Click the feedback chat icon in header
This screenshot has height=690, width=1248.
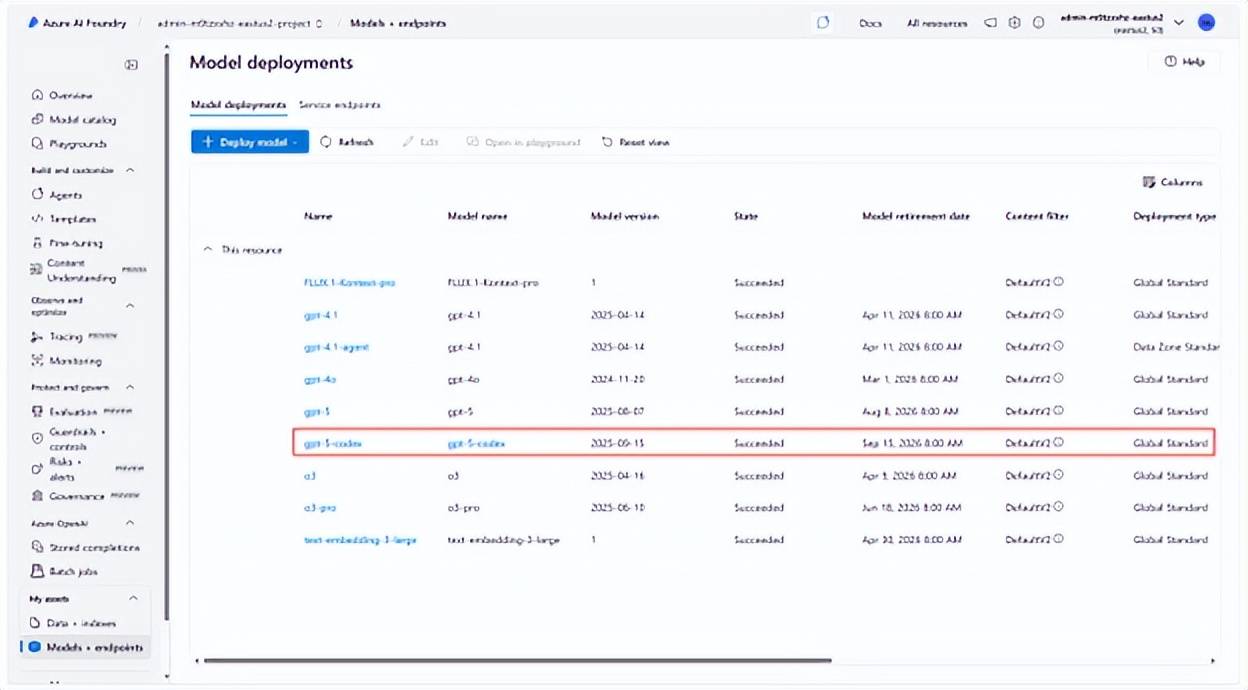tap(823, 22)
